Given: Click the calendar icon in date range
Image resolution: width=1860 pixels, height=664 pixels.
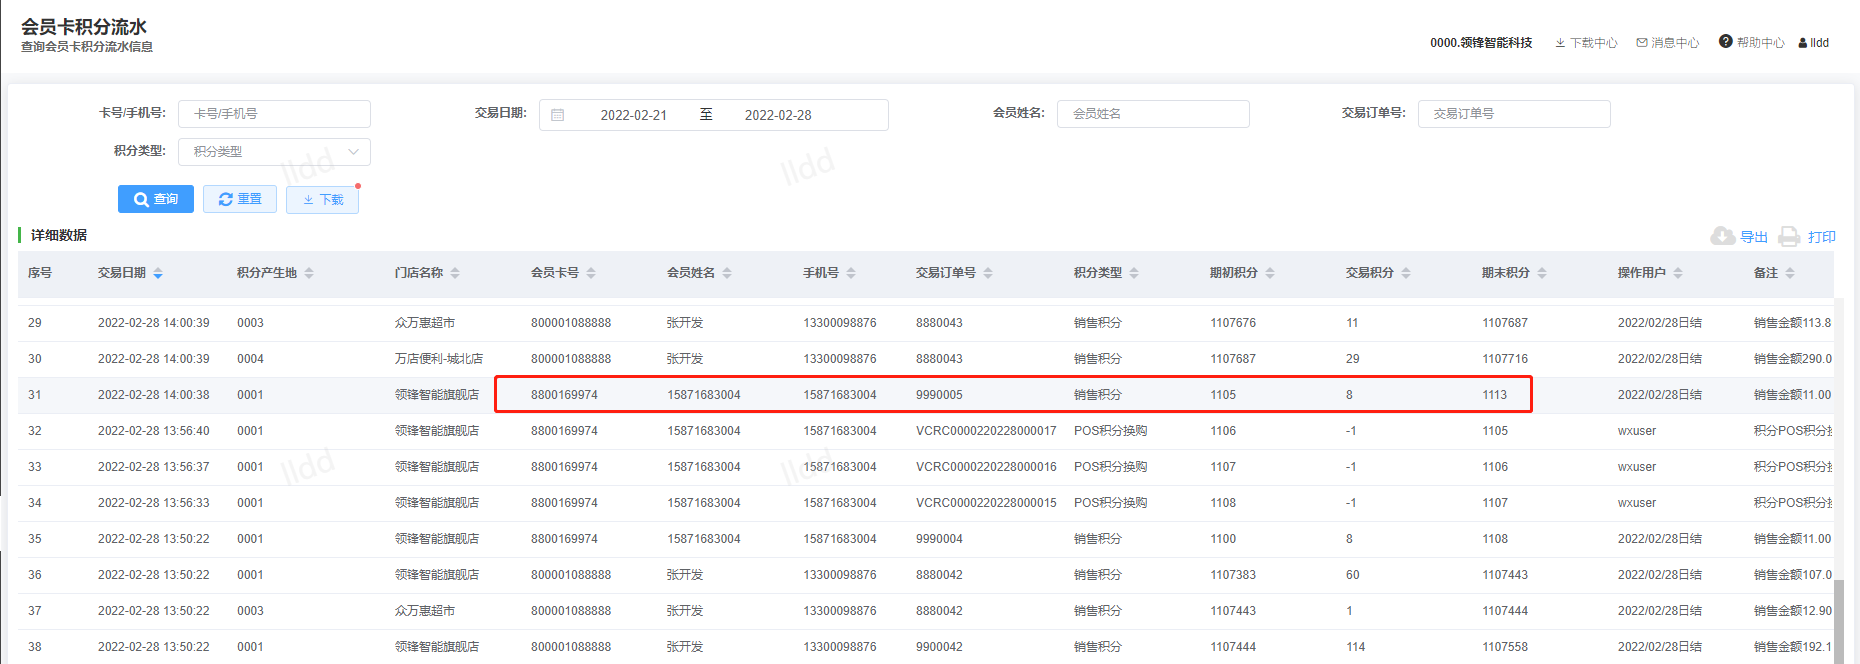Looking at the screenshot, I should 558,115.
